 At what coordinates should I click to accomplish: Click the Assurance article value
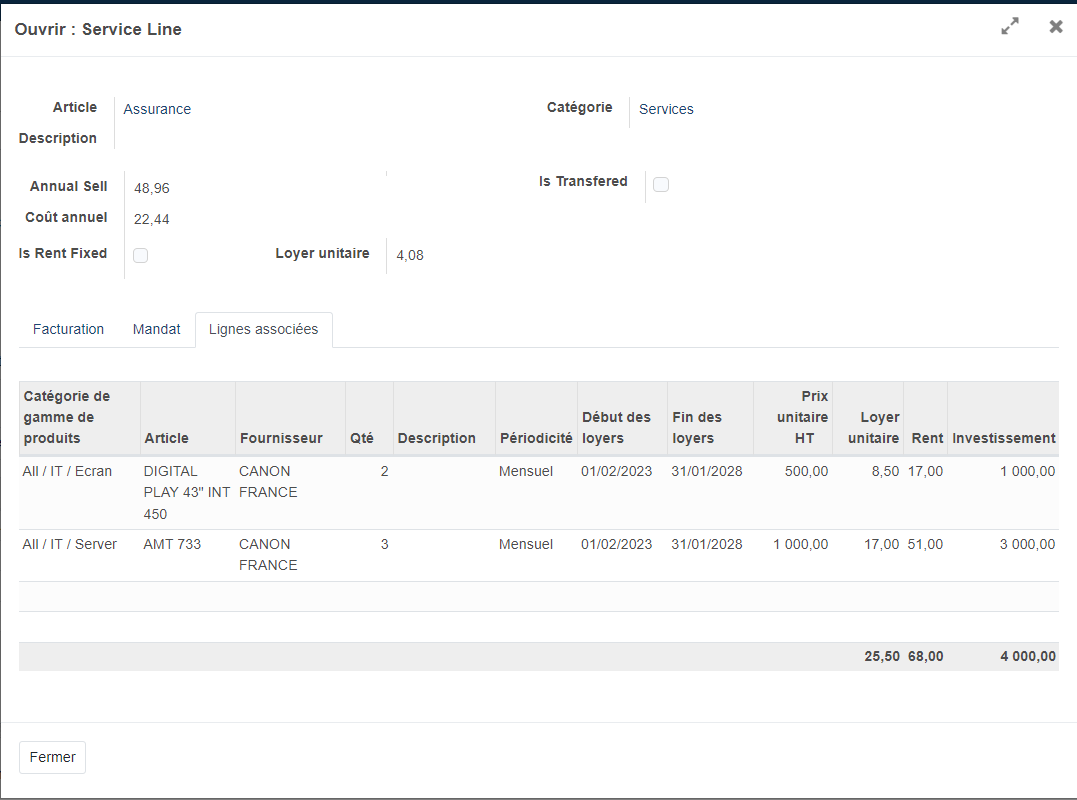pos(157,109)
